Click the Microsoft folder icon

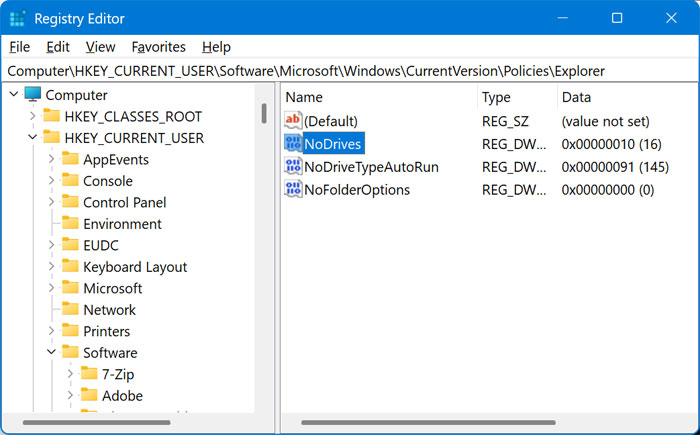70,287
